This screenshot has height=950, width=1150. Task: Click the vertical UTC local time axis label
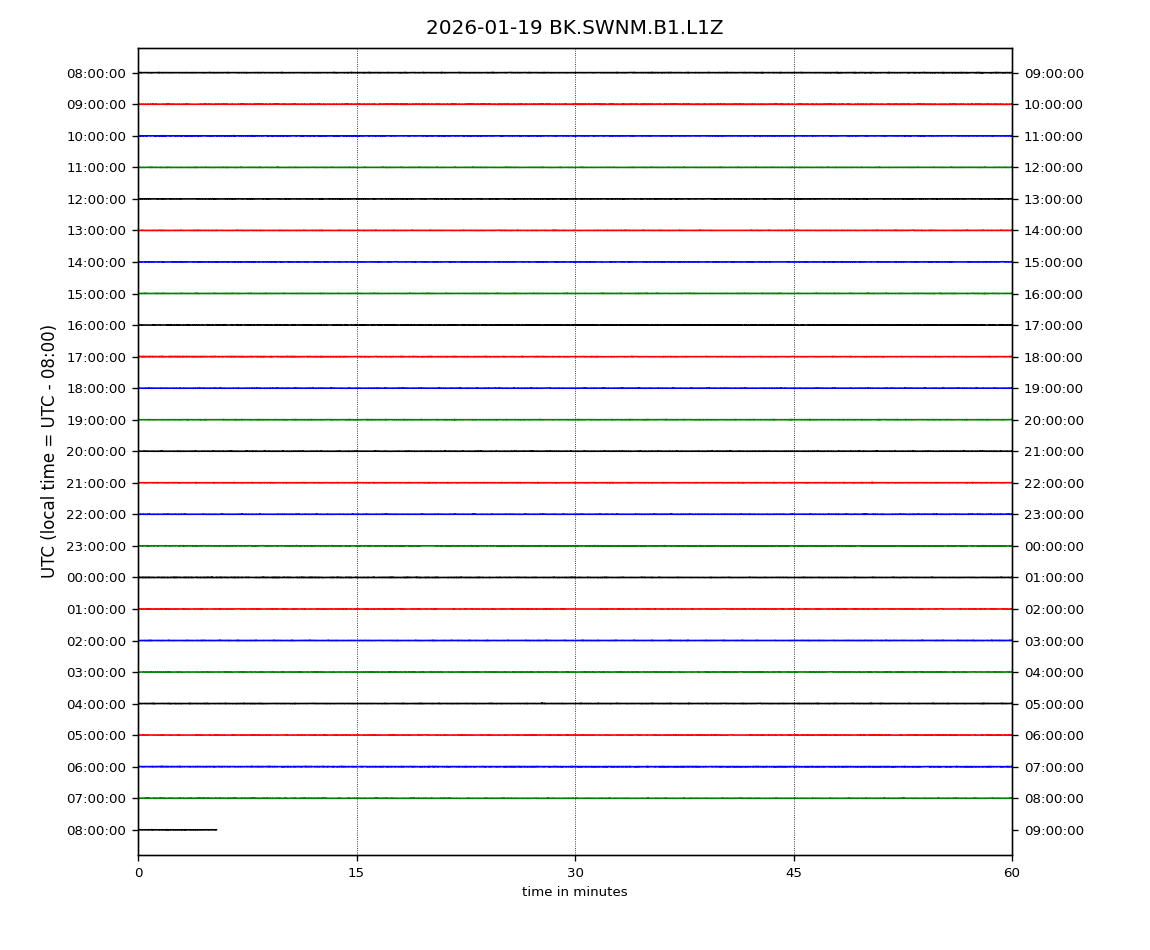click(49, 451)
